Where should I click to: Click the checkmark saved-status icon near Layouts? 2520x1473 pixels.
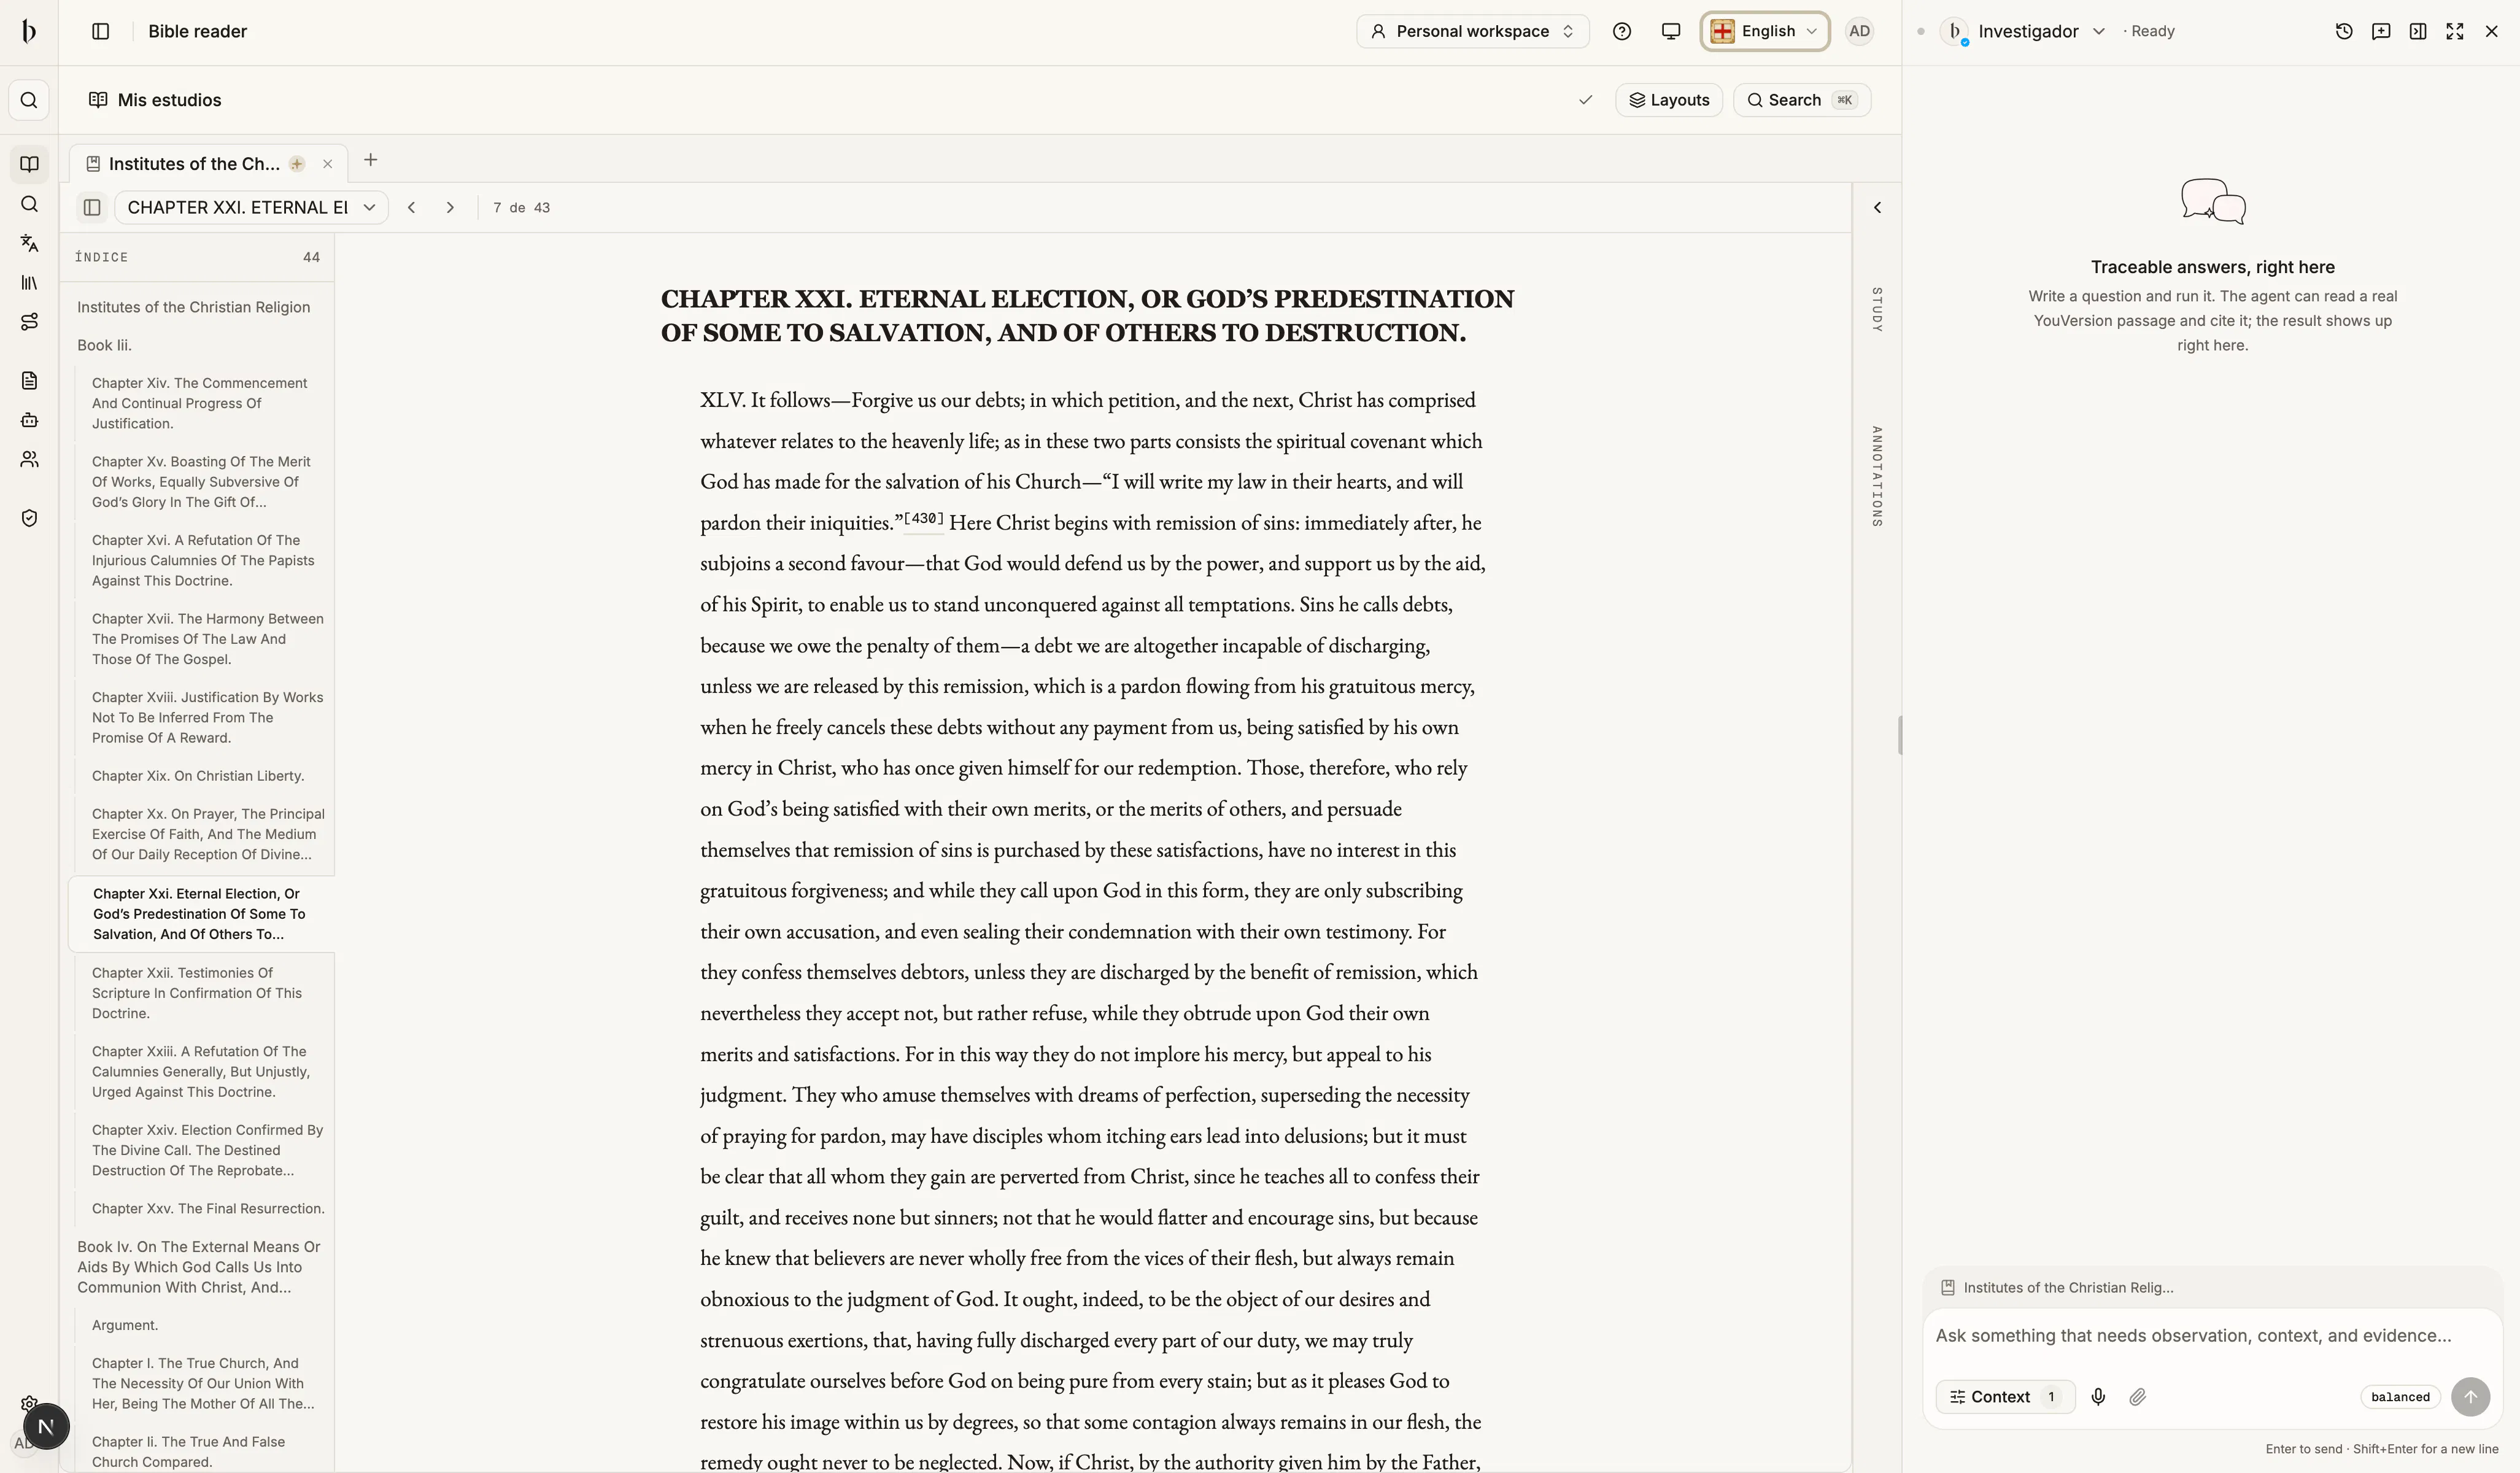1585,100
